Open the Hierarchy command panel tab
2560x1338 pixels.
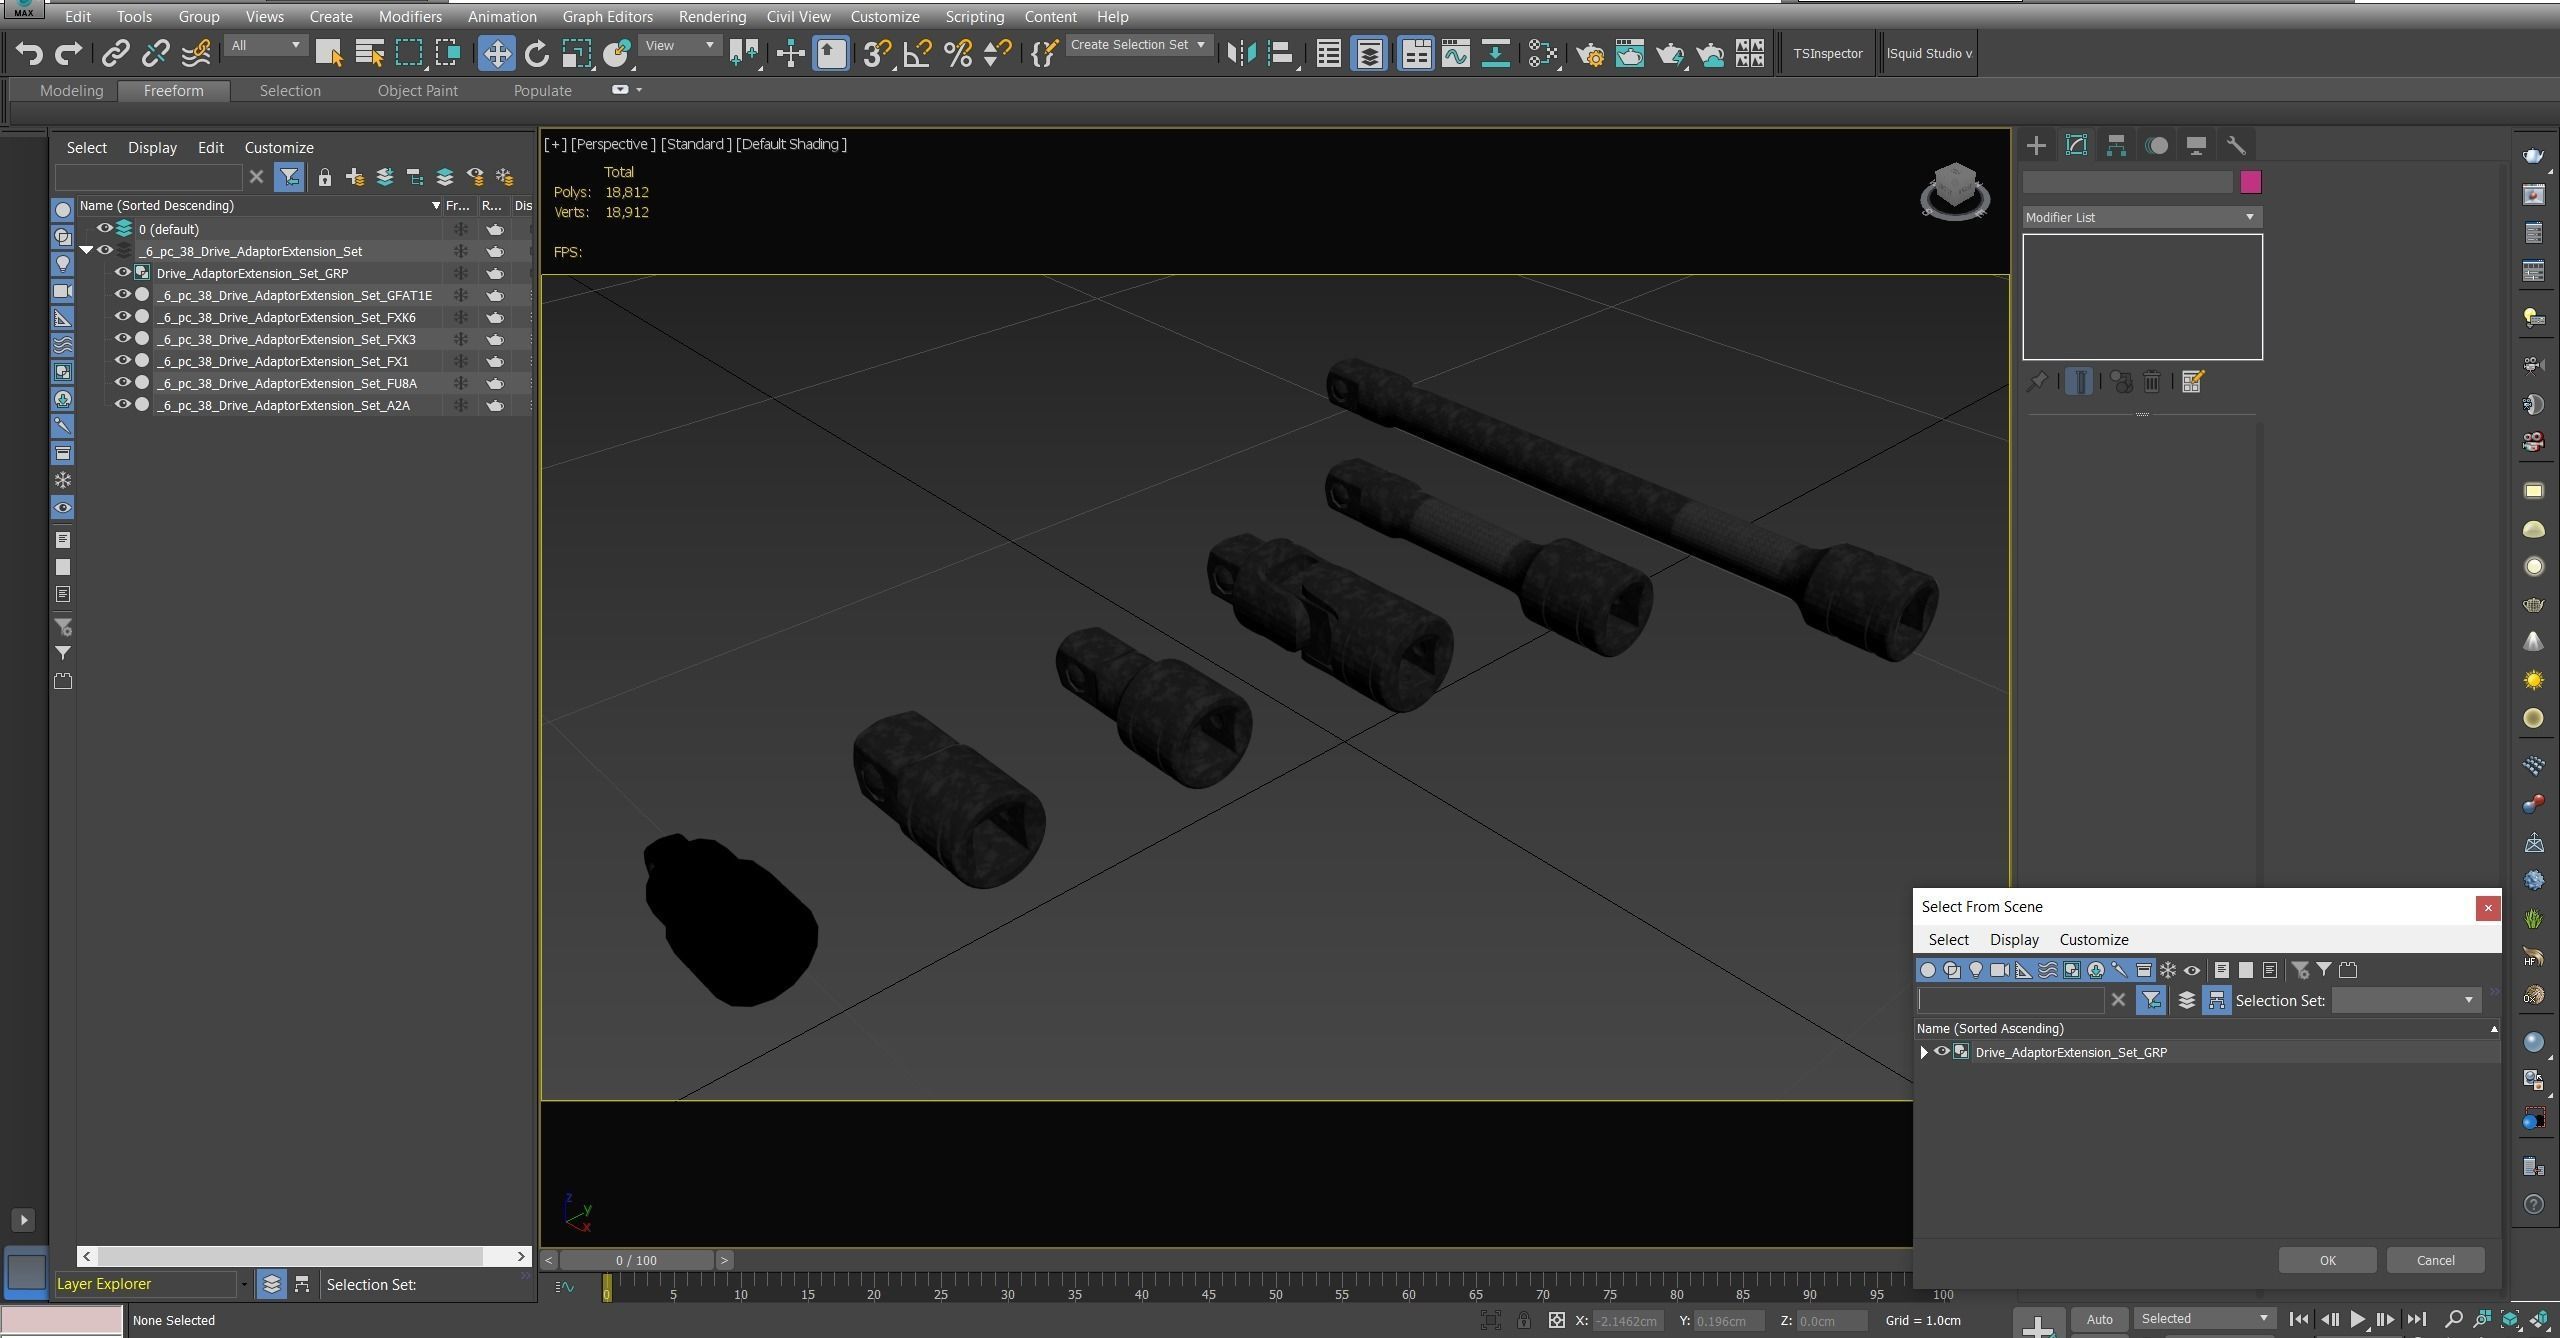click(x=2116, y=146)
